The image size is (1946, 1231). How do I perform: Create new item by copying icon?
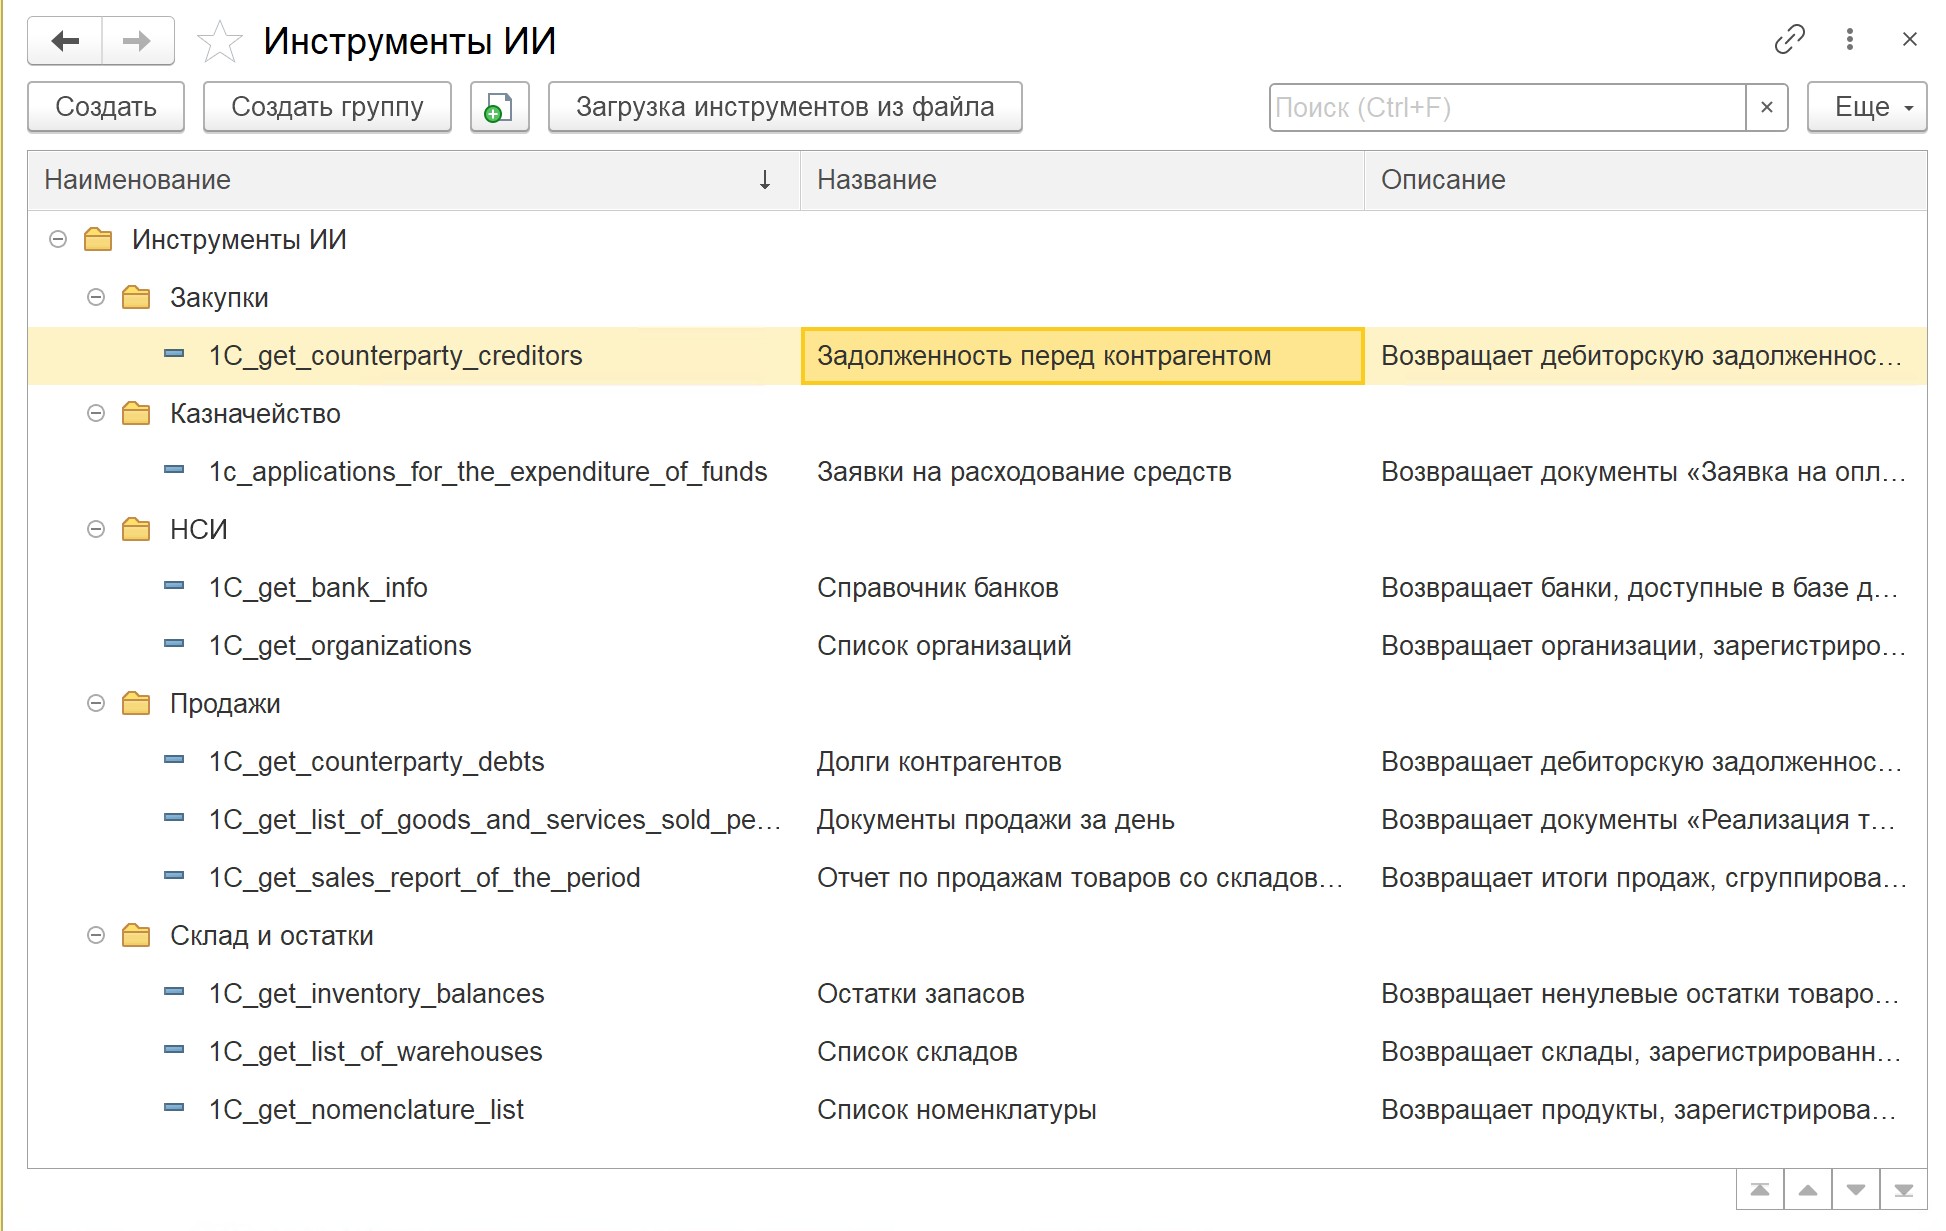point(499,107)
